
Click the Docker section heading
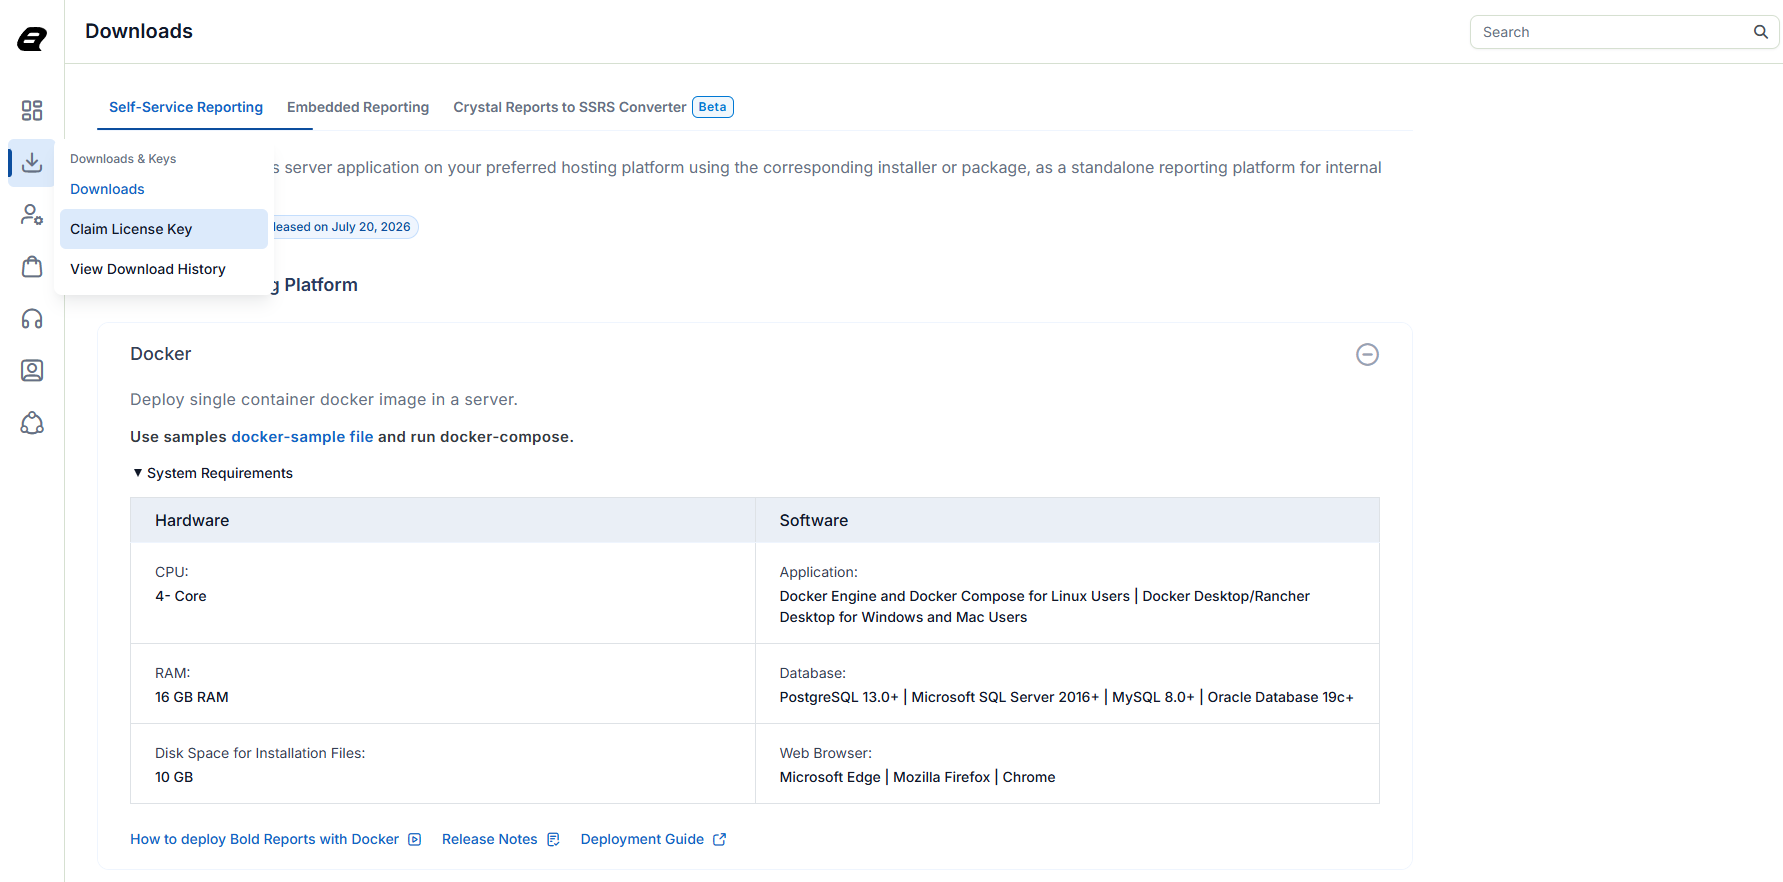coord(161,354)
